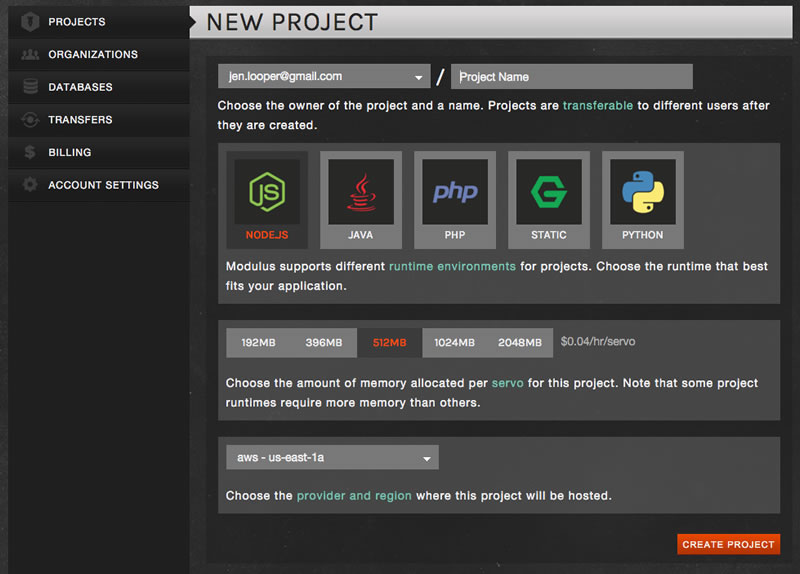800x574 pixels.
Task: Click the Account Settings gear icon
Action: coord(30,185)
